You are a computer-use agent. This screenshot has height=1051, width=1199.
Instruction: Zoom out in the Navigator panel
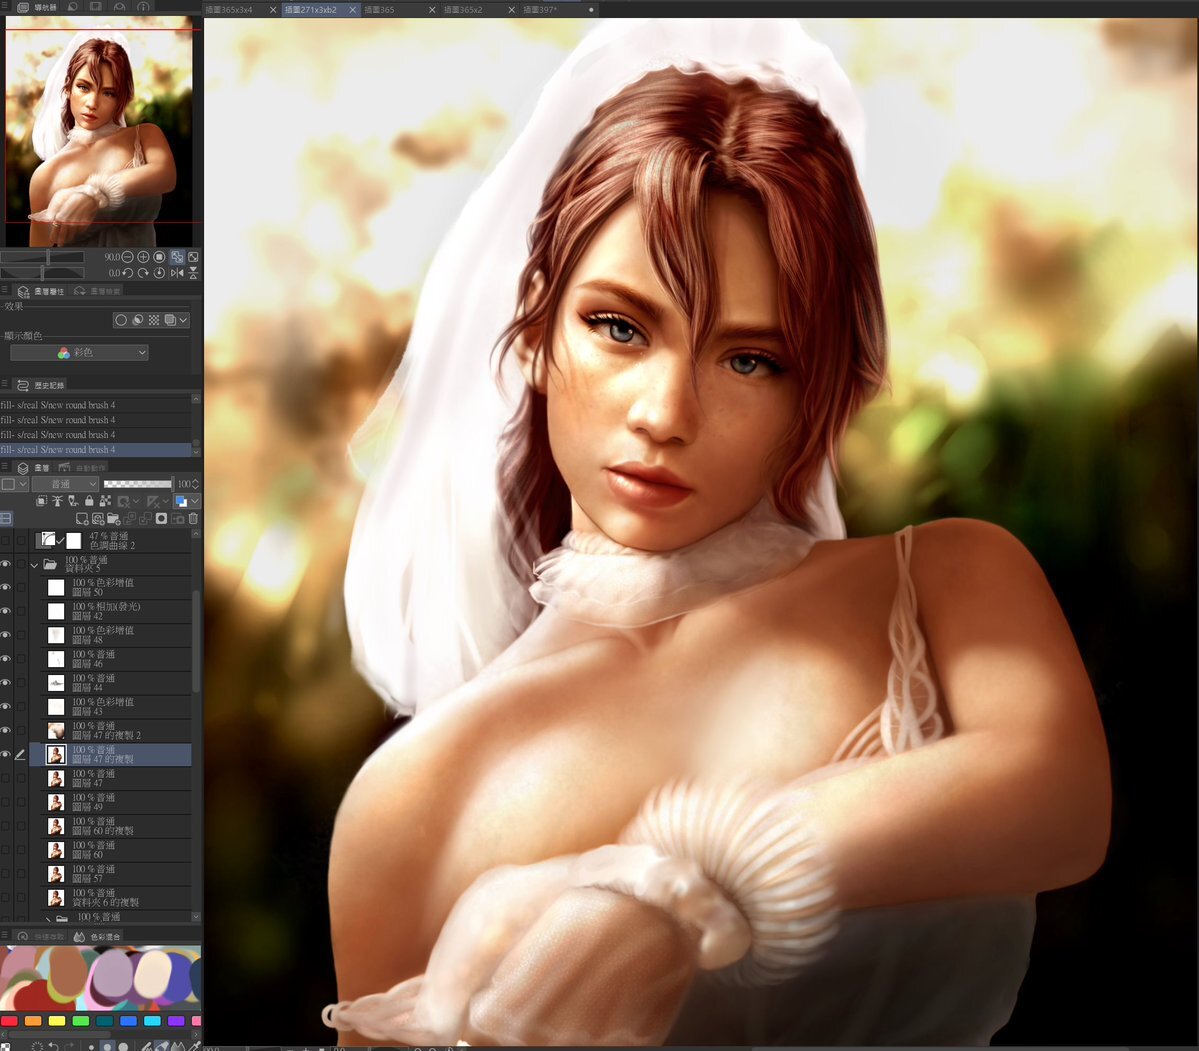click(x=128, y=257)
